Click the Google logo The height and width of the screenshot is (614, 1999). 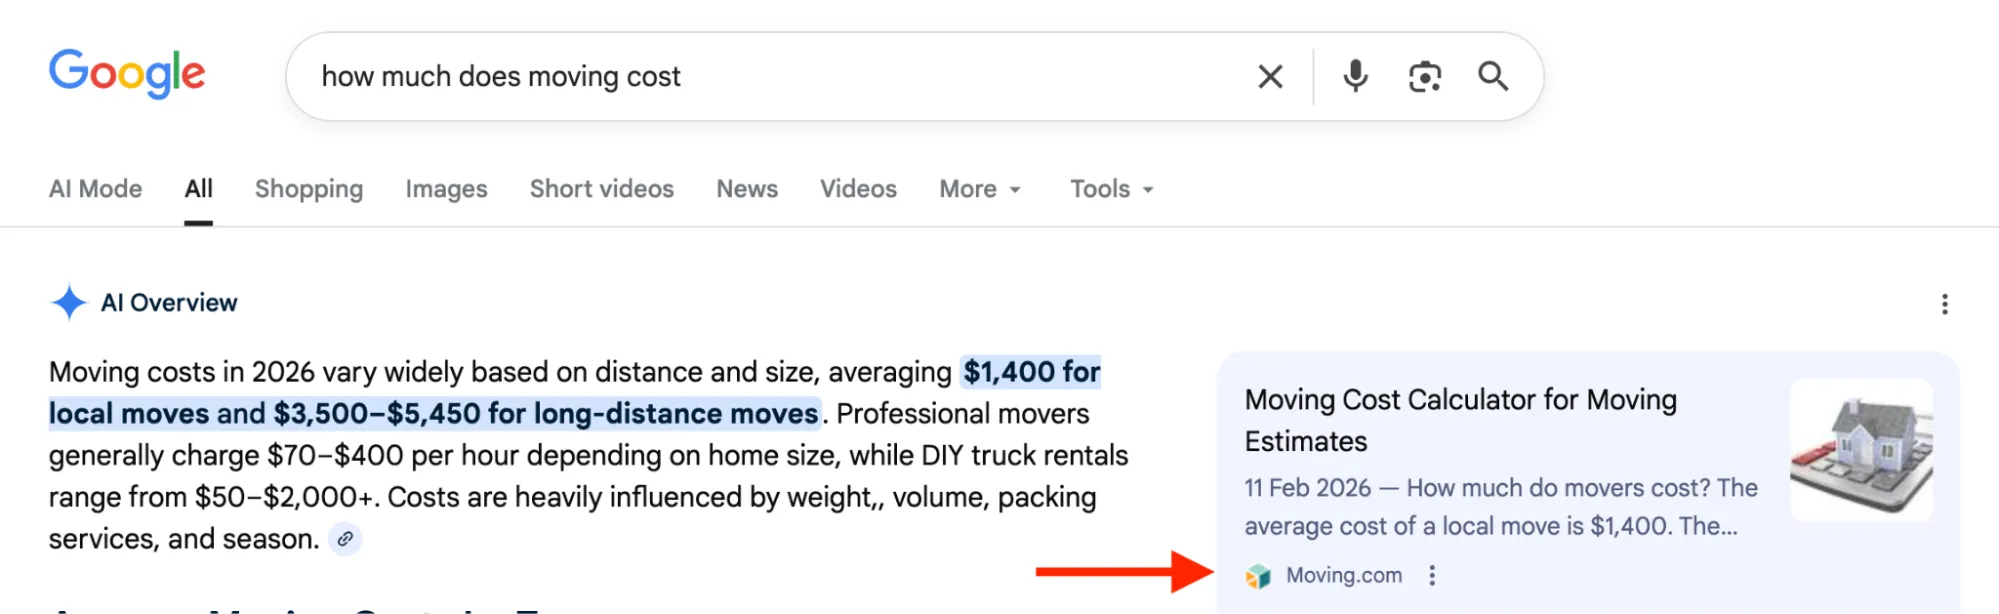[127, 73]
